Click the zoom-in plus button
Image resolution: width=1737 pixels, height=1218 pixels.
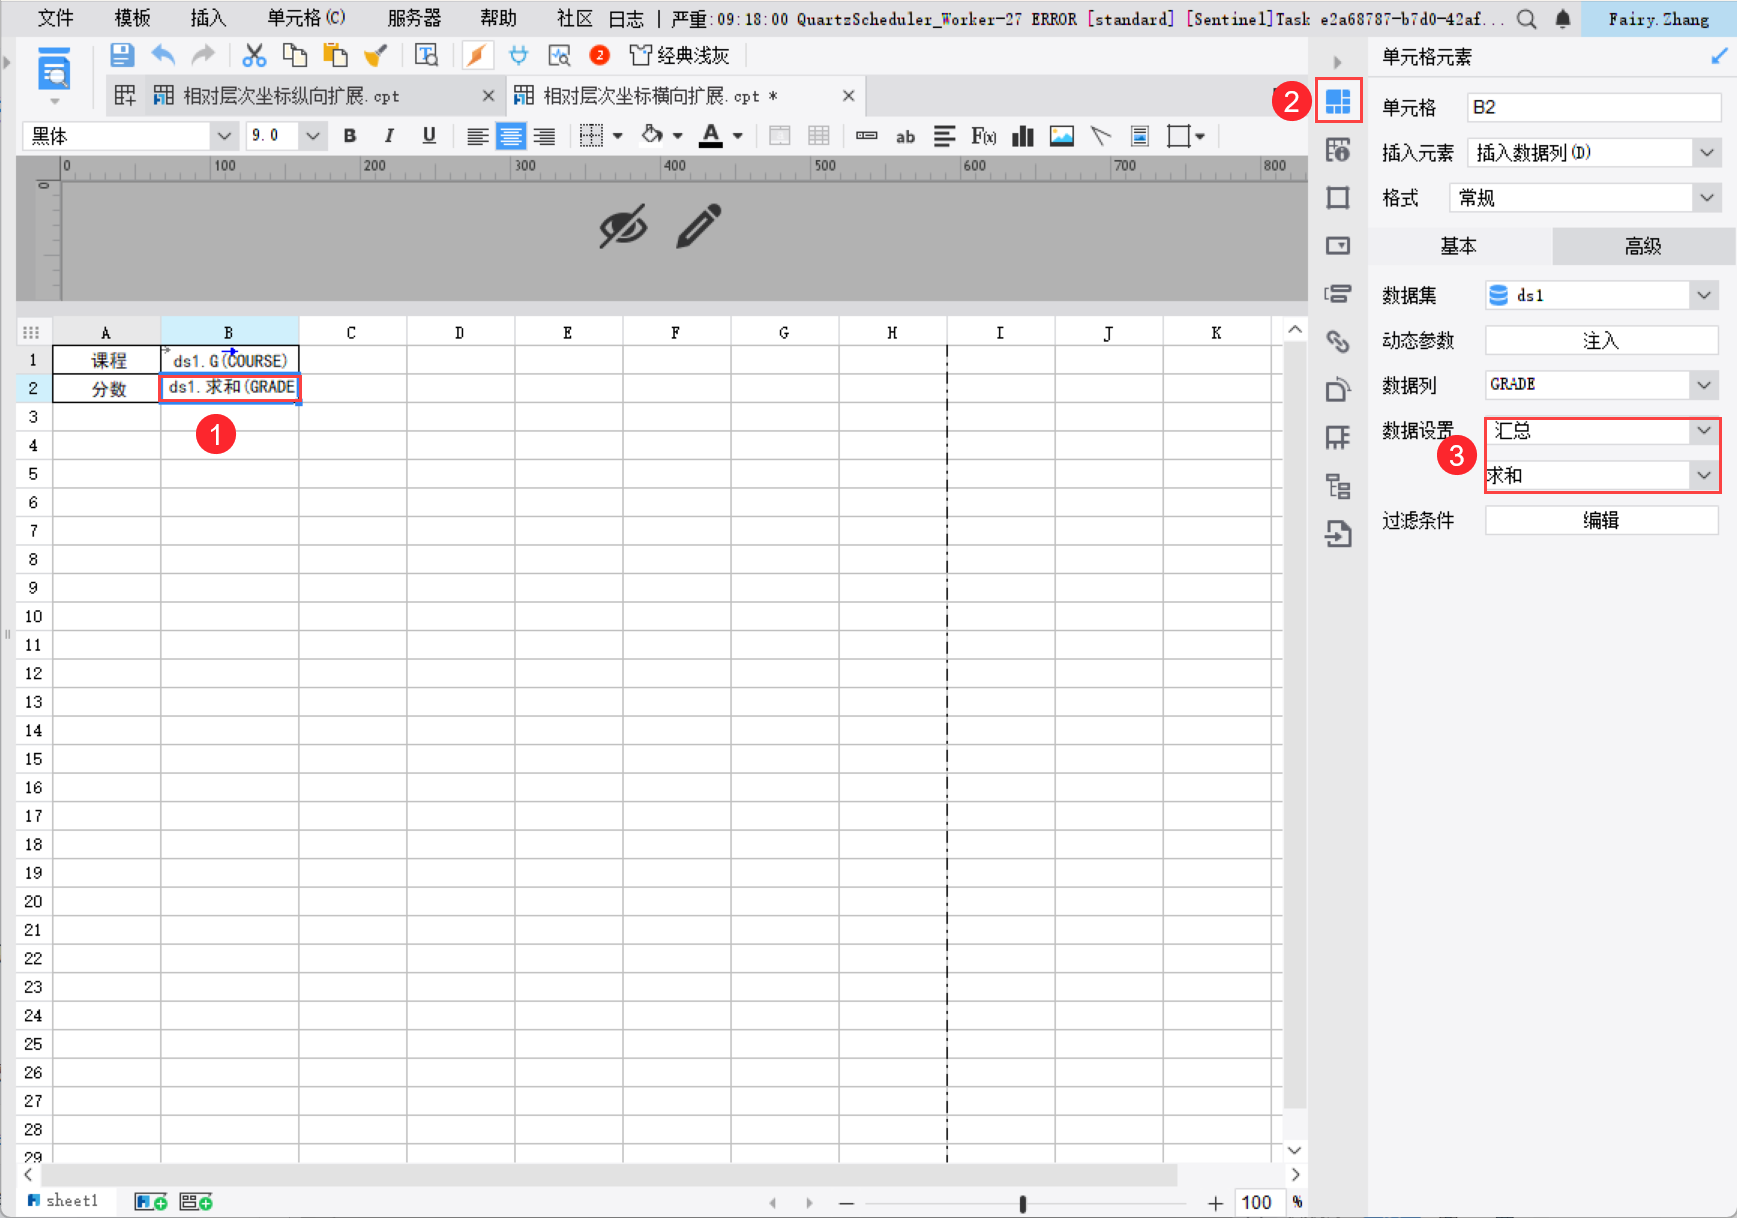point(1215,1203)
